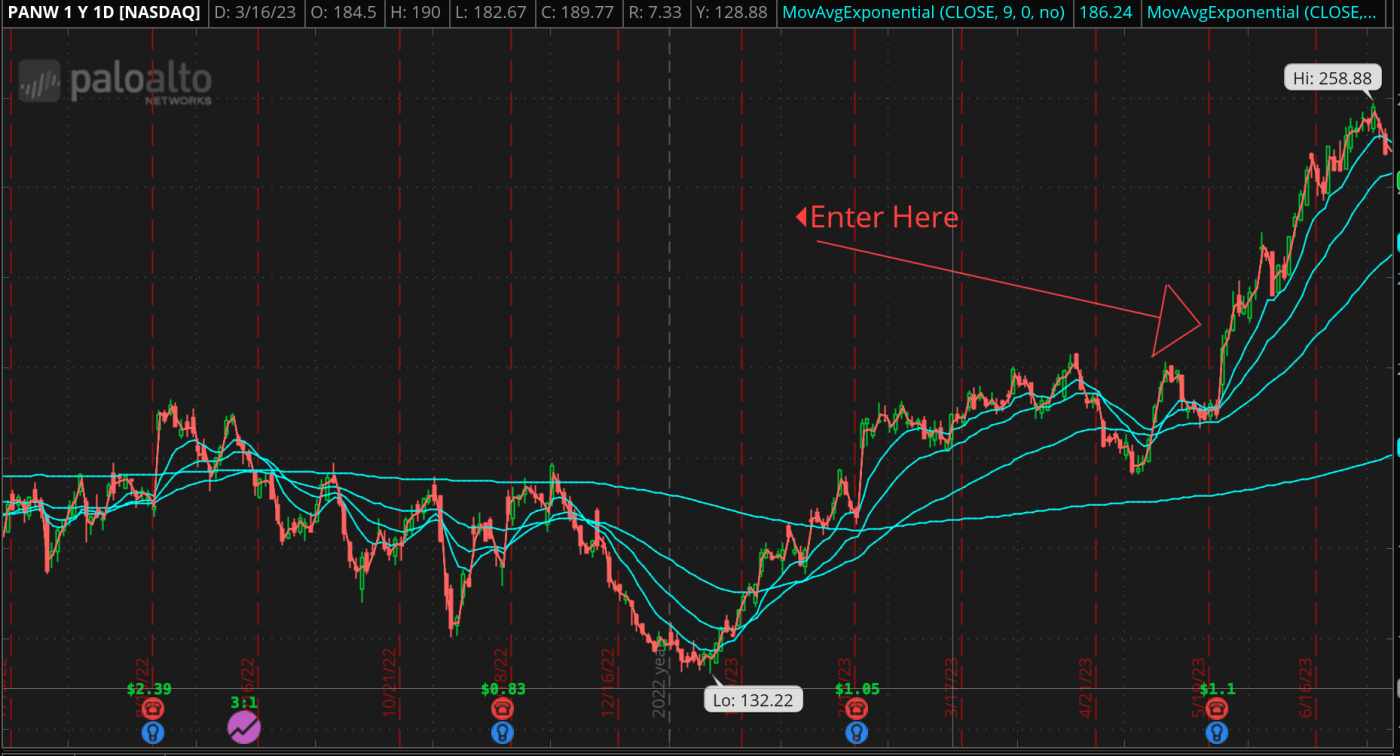Click the PANW 1 Y 1D [NASDAQ] symbol label
Viewport: 1400px width, 756px height.
coord(103,13)
